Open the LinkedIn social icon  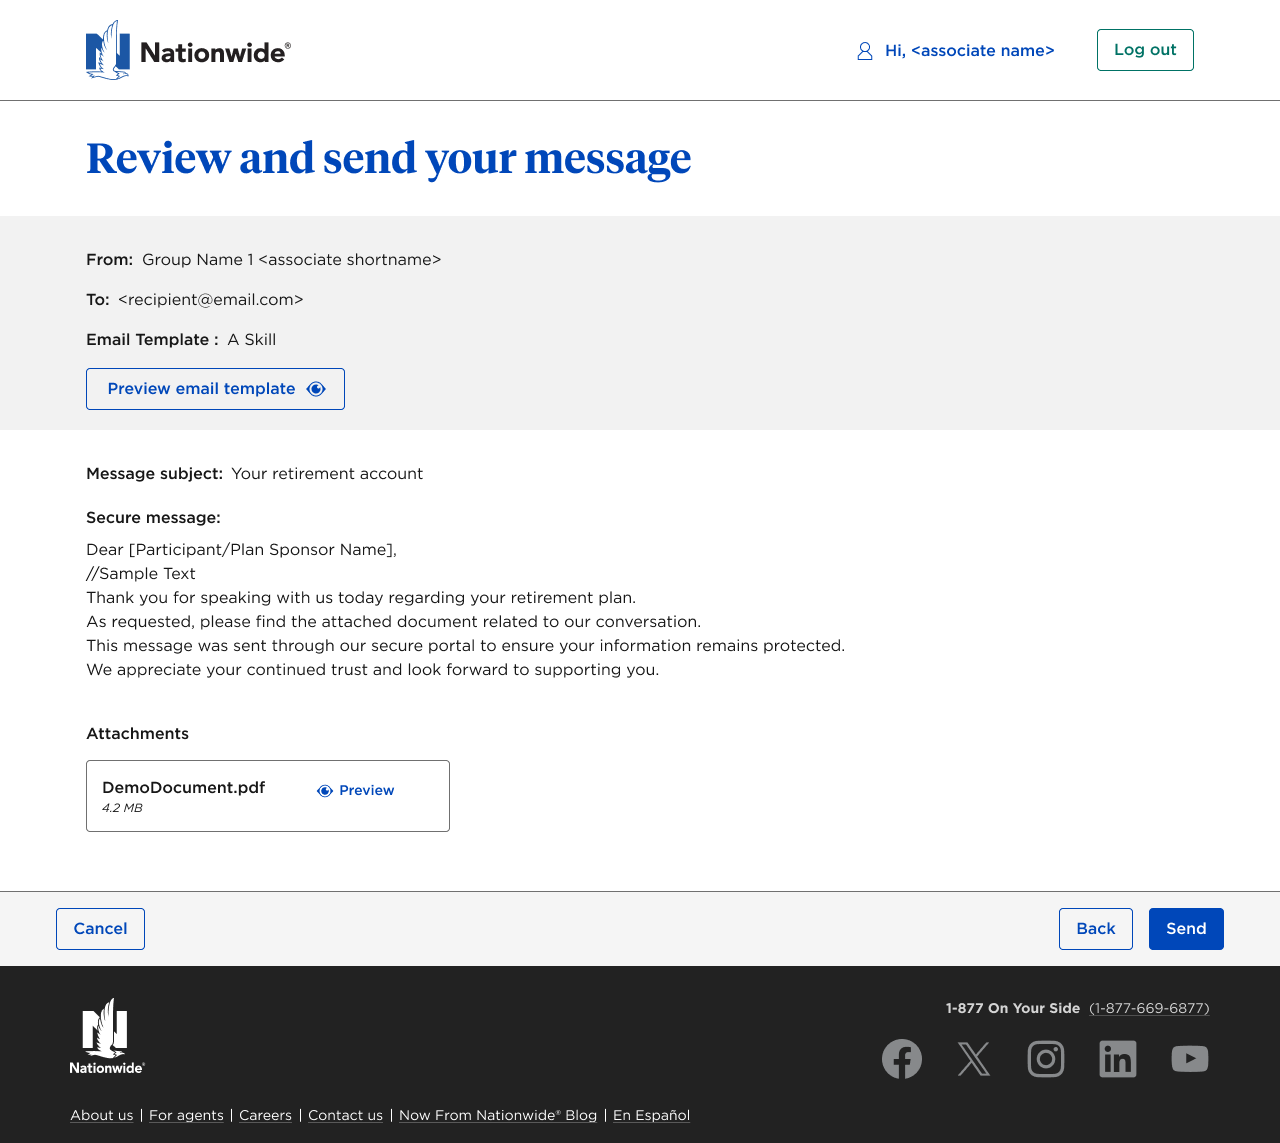pos(1118,1059)
